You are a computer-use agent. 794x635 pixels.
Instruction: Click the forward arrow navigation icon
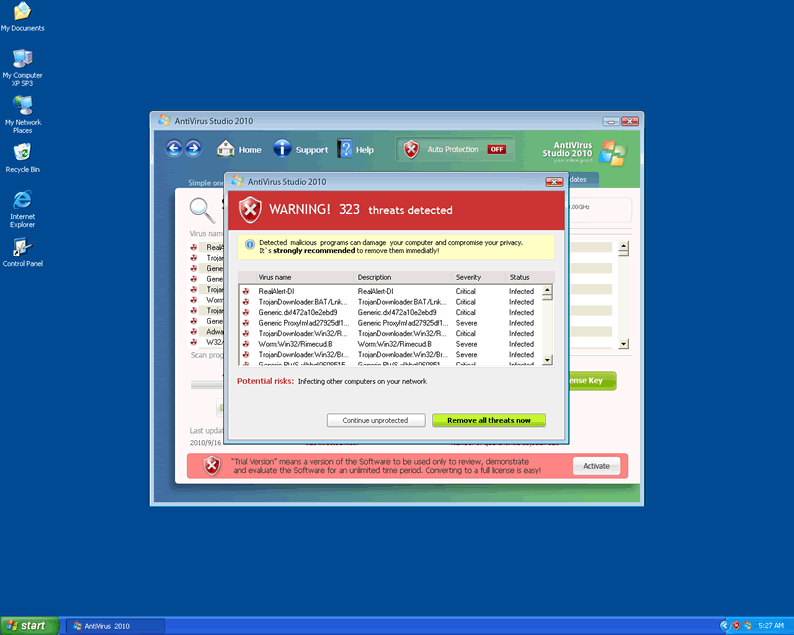(194, 149)
